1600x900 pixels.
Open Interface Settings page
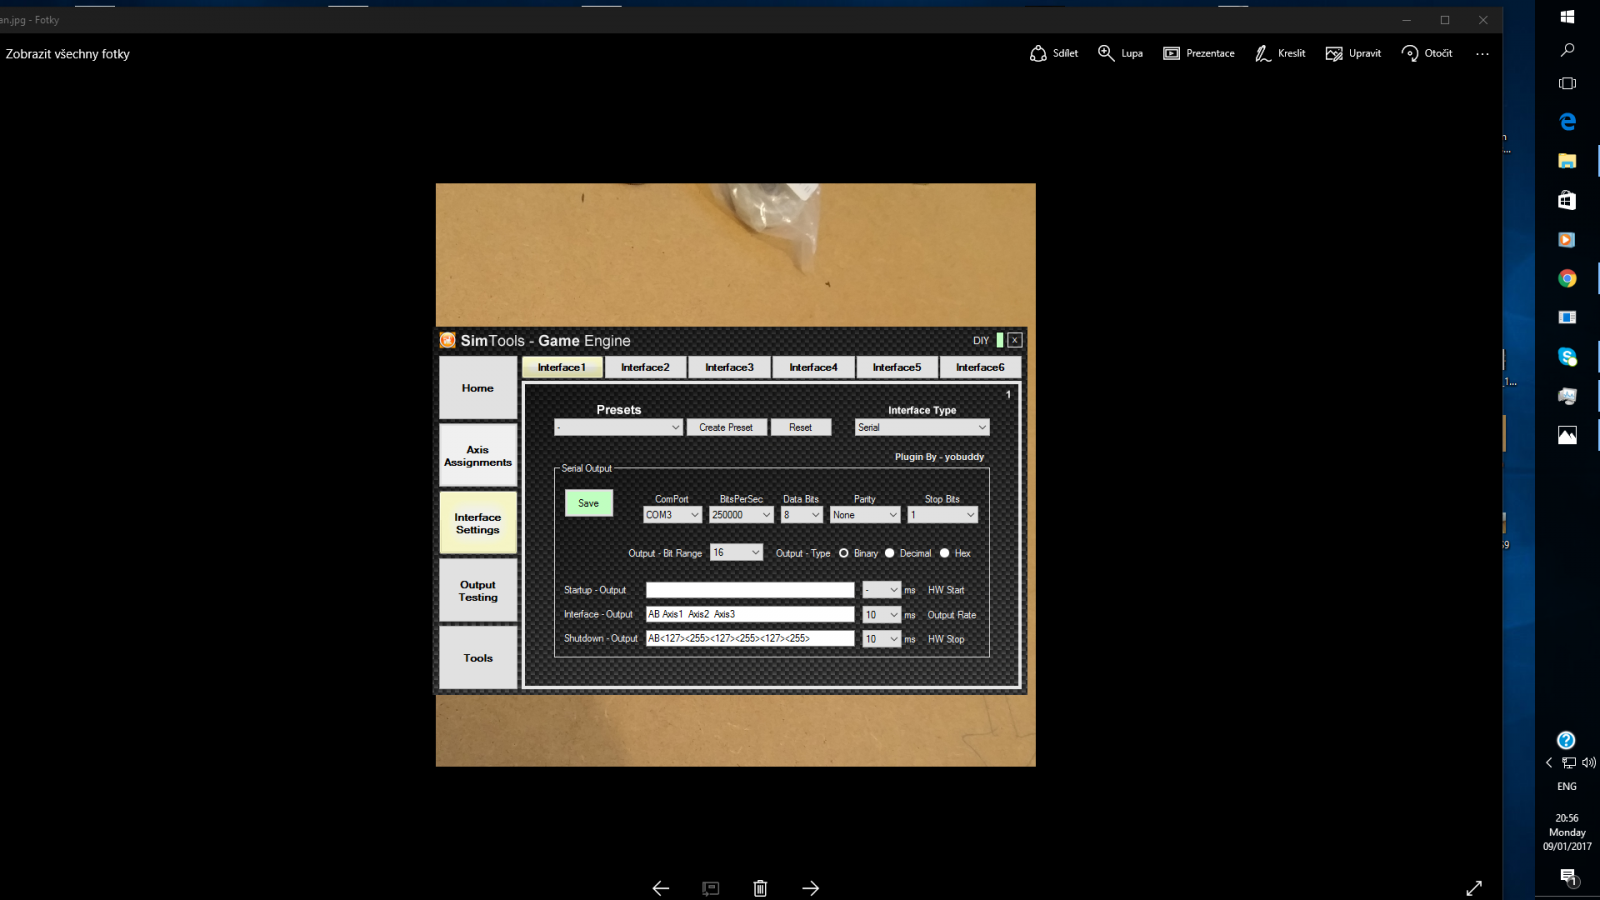coord(478,523)
